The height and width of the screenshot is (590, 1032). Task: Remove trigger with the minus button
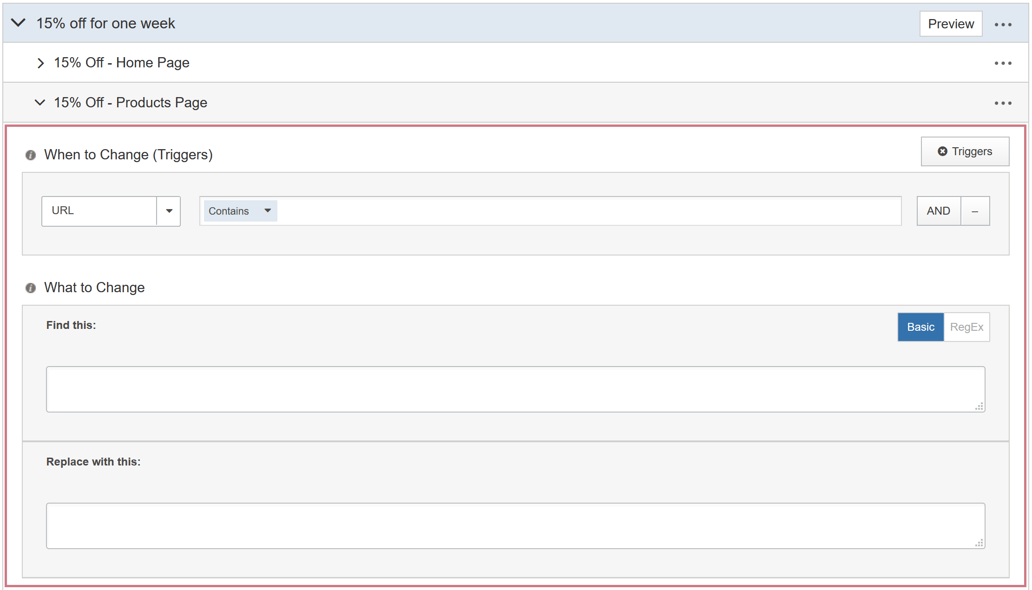pos(975,211)
